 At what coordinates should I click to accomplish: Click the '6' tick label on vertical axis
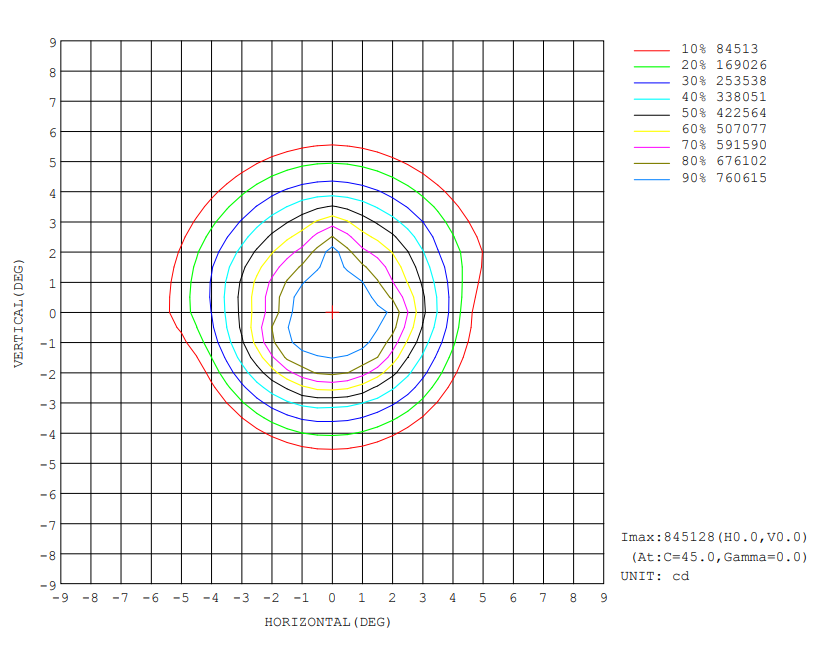coord(51,132)
